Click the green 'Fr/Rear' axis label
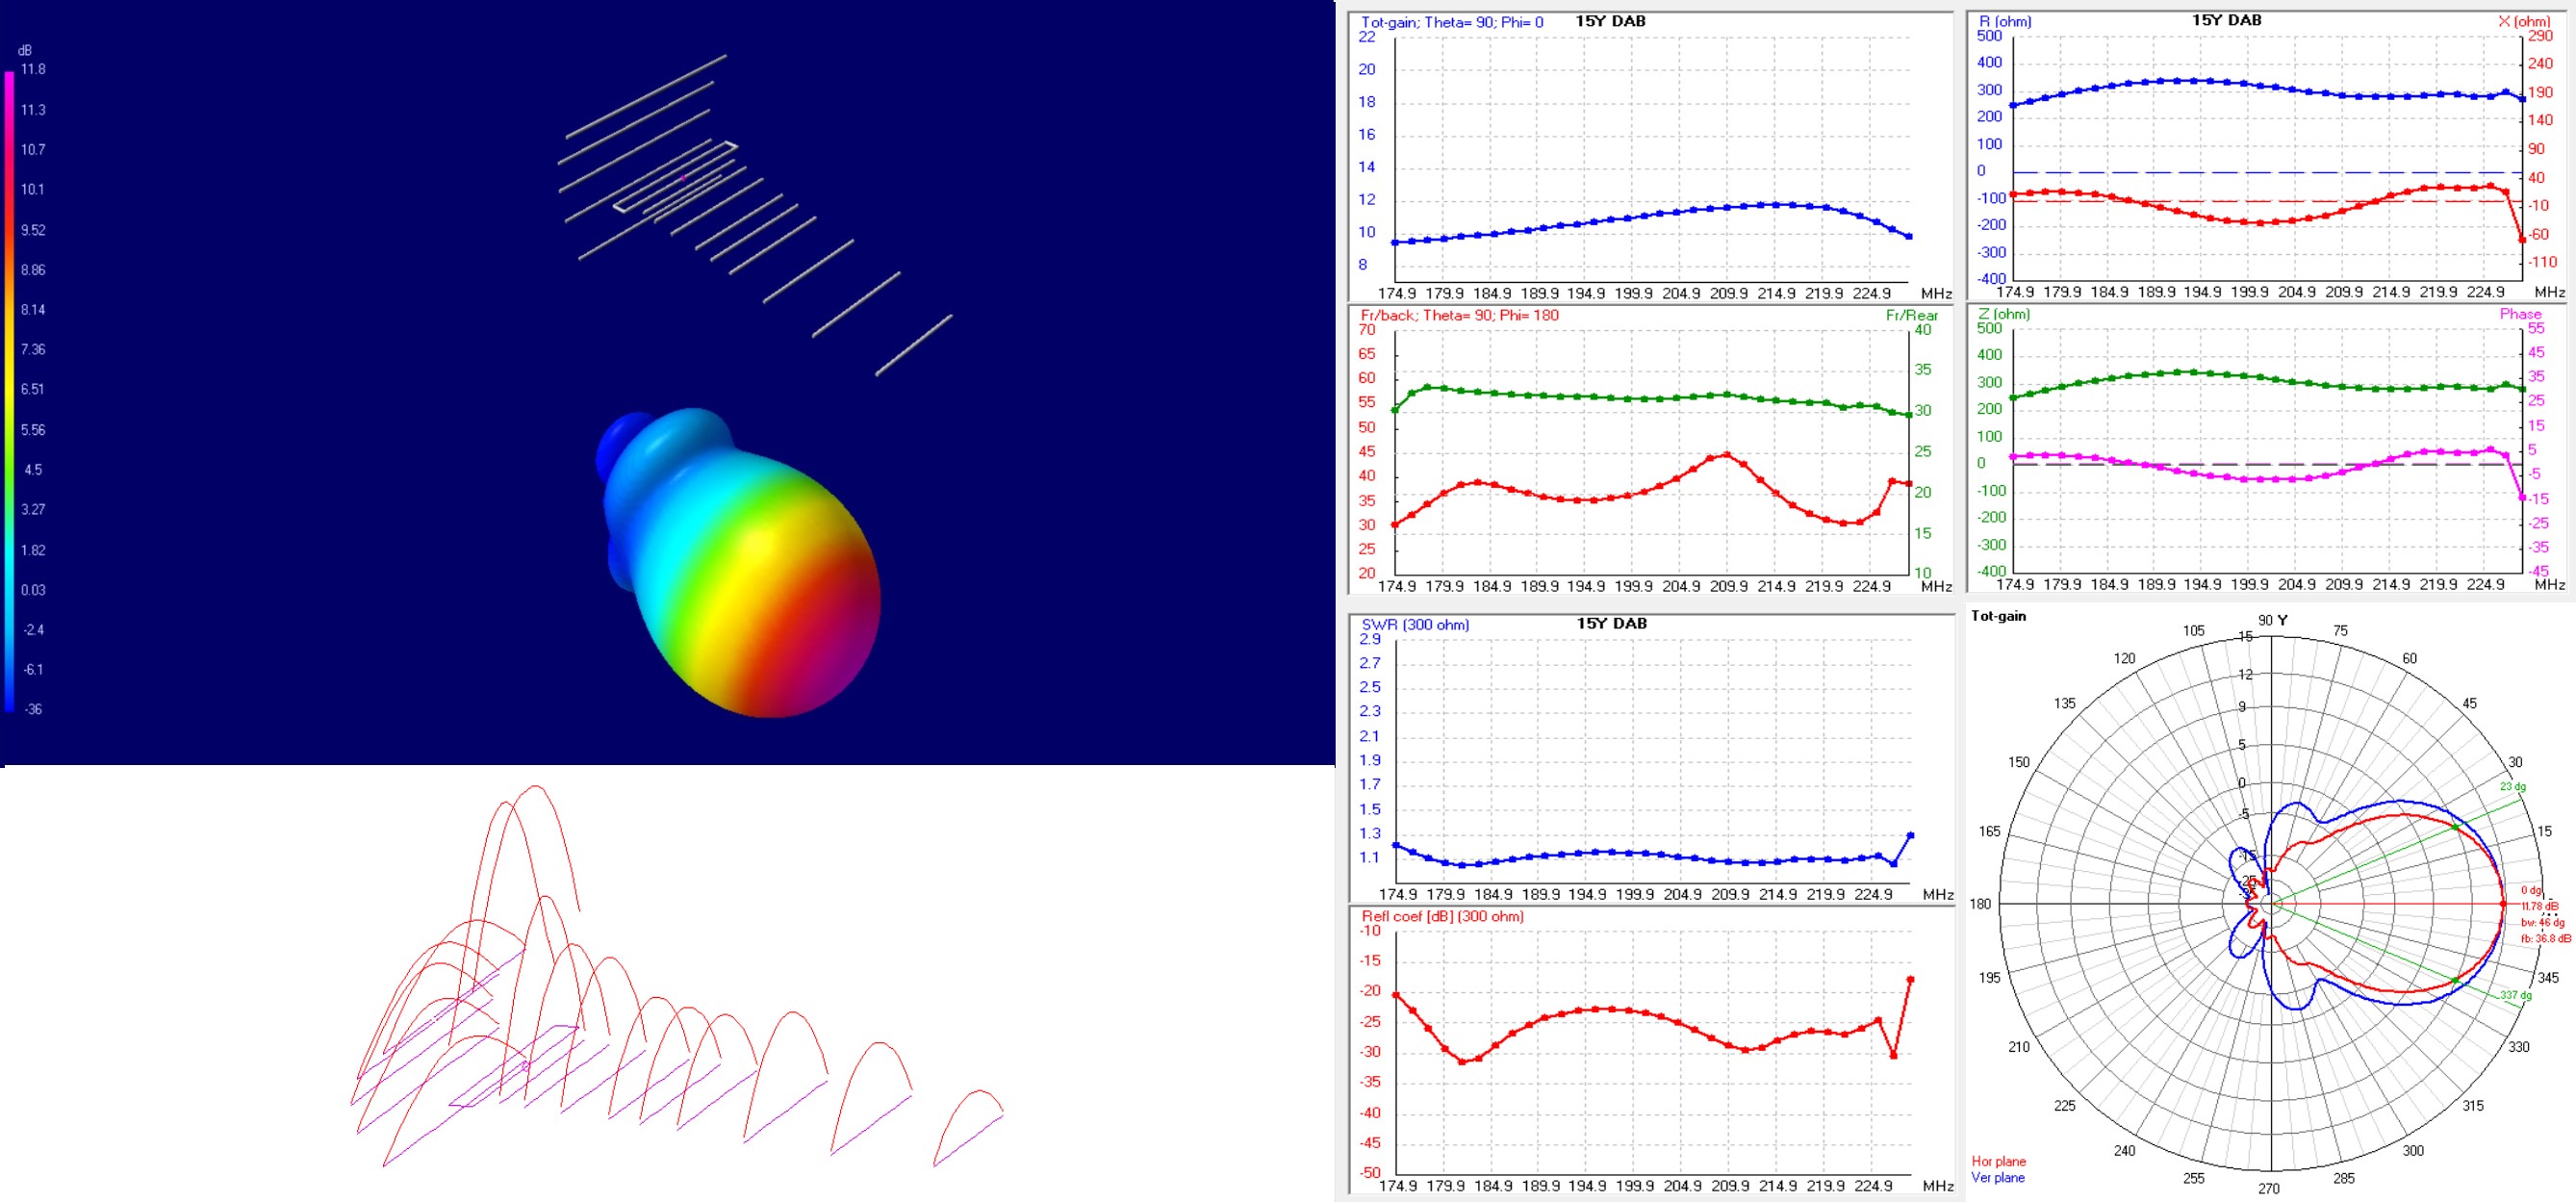The image size is (2576, 1202). pos(1912,315)
